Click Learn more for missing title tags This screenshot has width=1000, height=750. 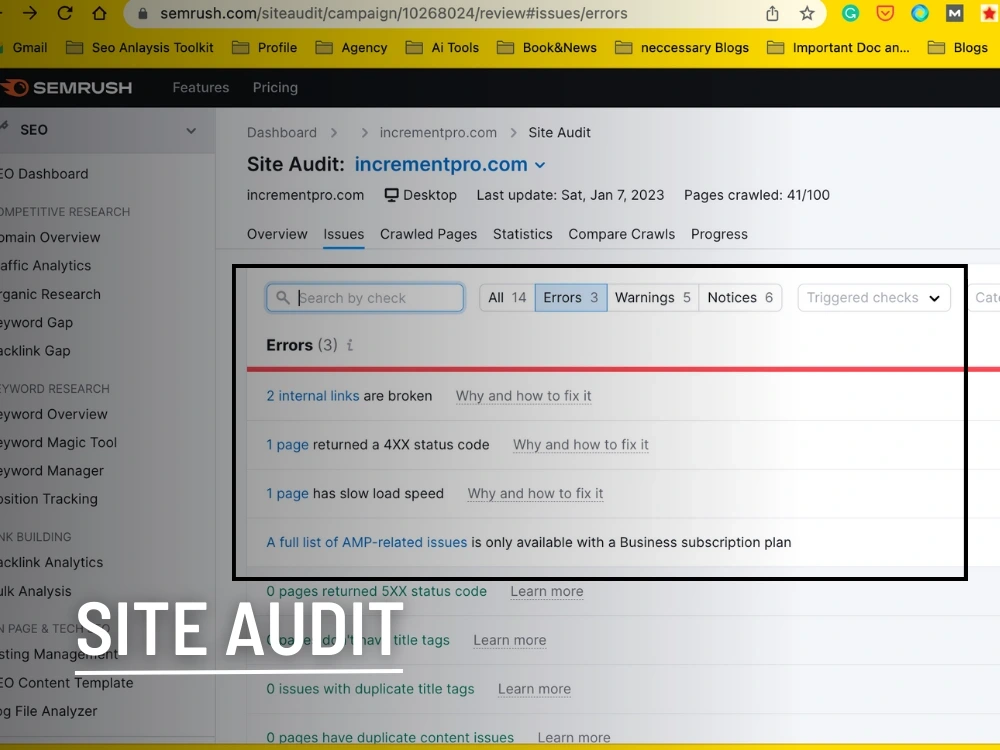click(x=510, y=640)
